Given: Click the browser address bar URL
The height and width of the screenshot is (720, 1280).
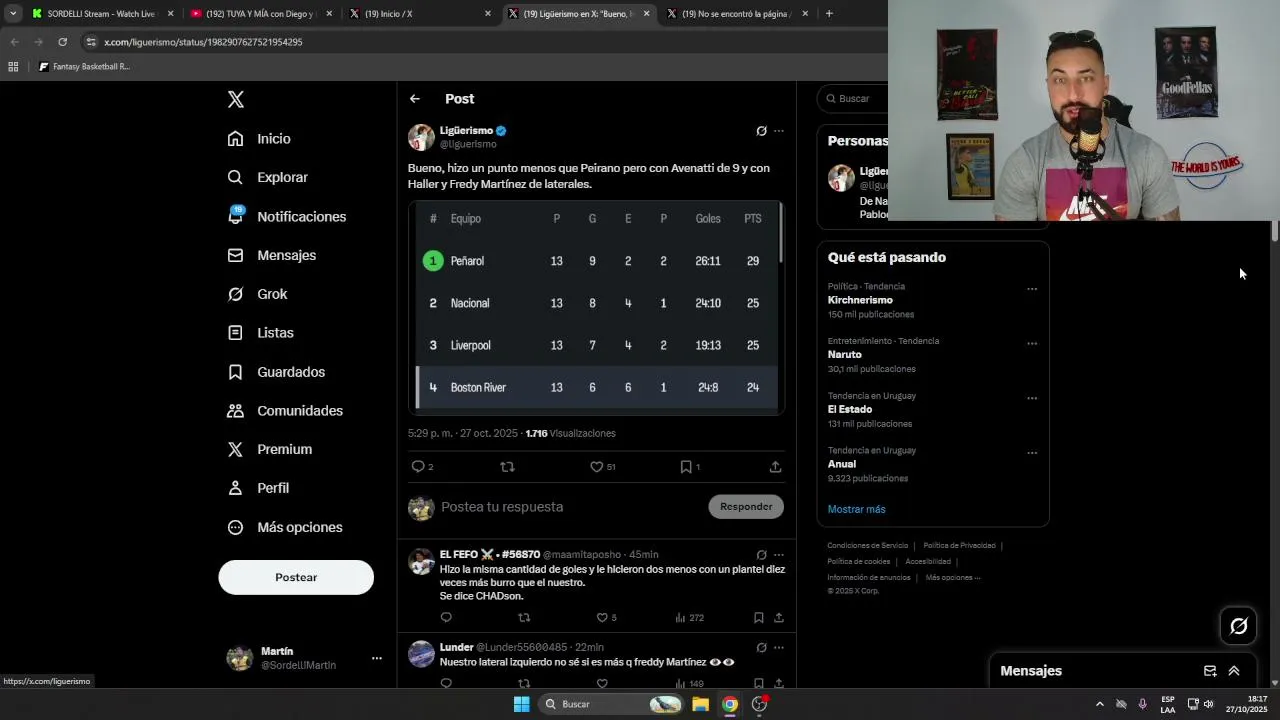Looking at the screenshot, I should [x=203, y=42].
